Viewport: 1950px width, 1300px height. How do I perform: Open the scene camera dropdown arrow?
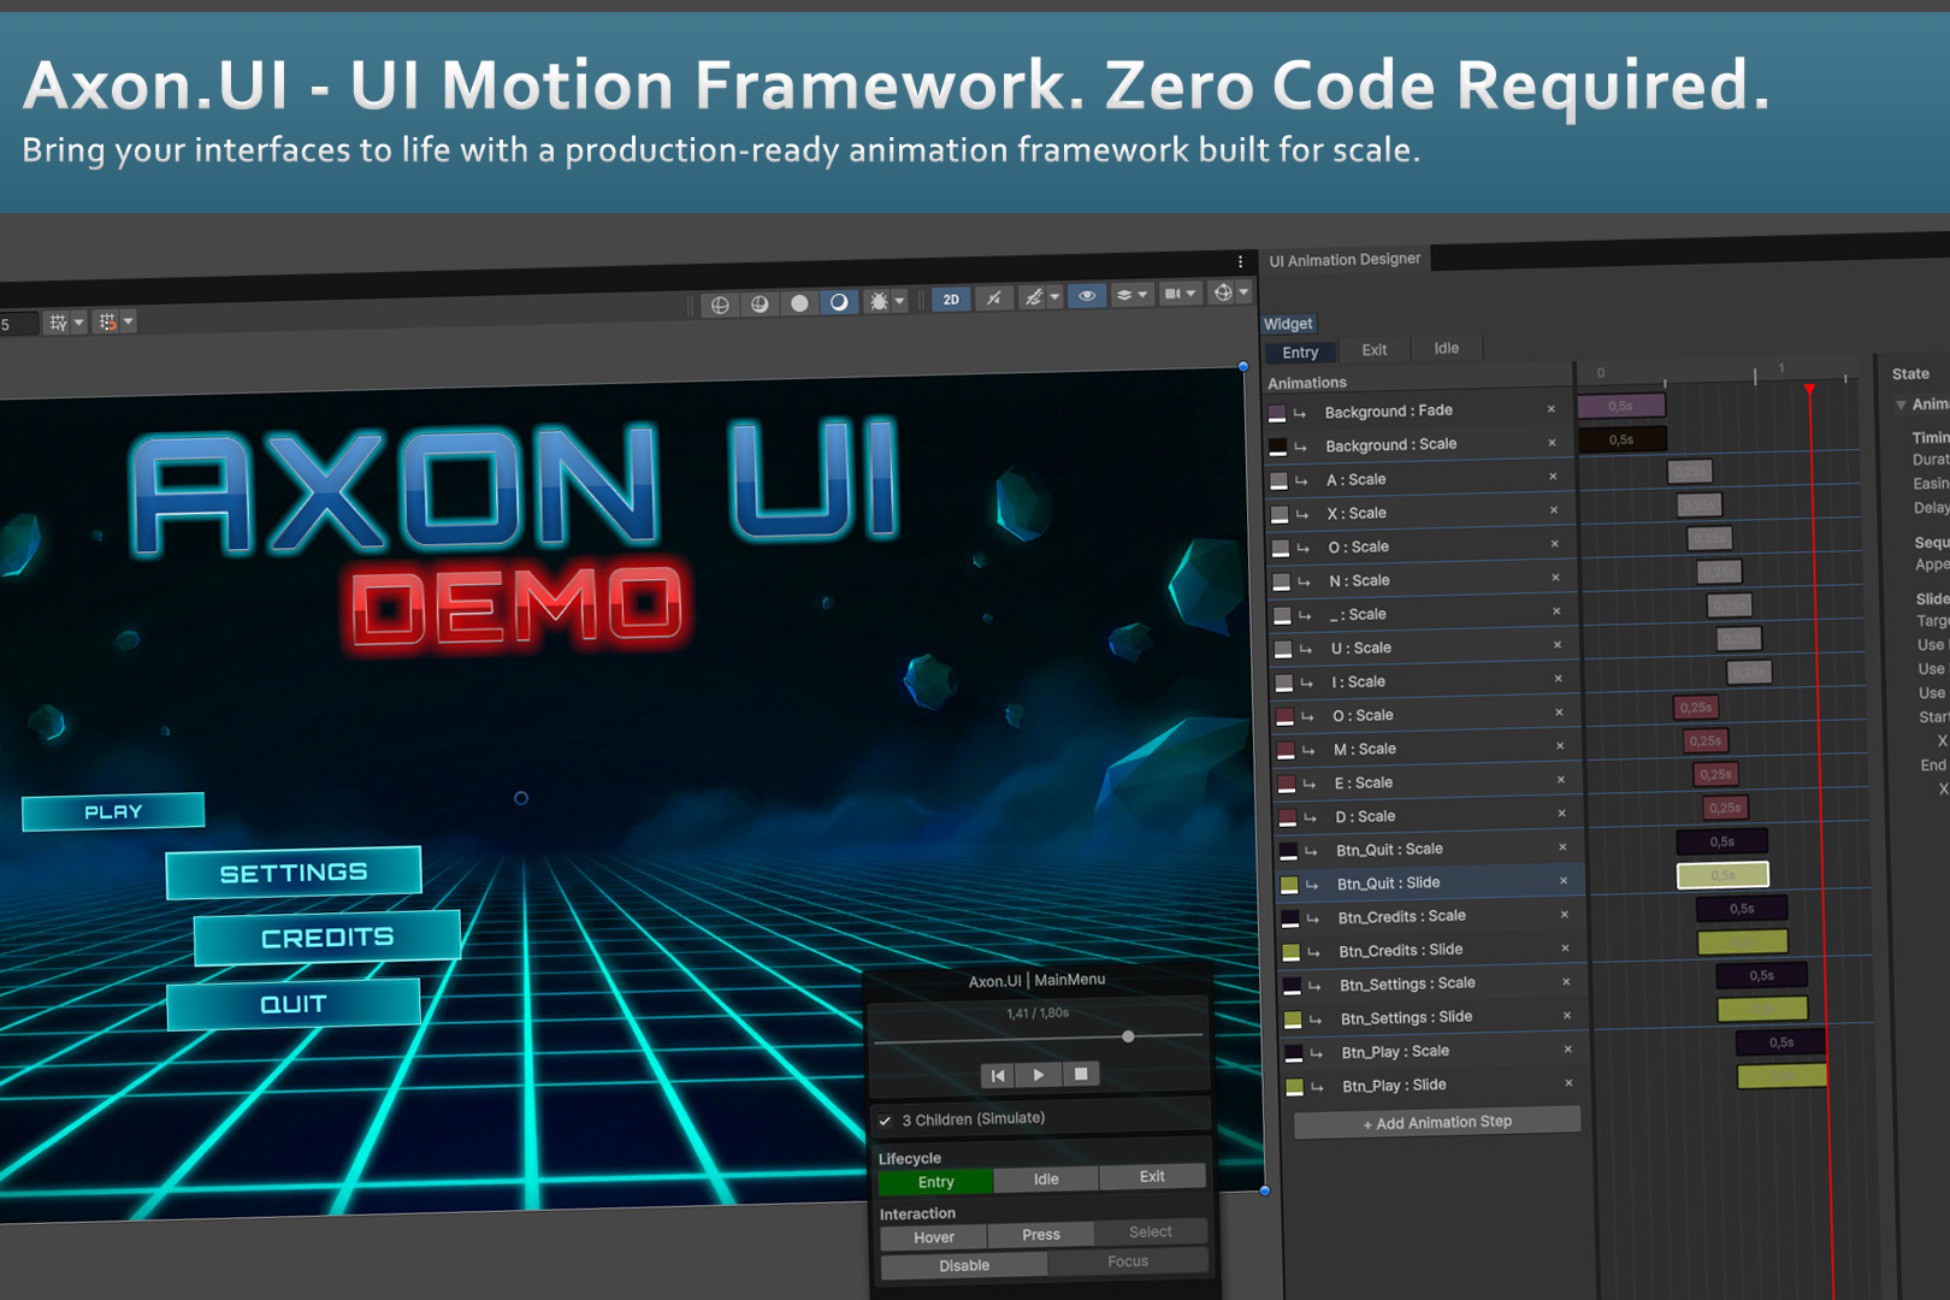tap(1191, 293)
